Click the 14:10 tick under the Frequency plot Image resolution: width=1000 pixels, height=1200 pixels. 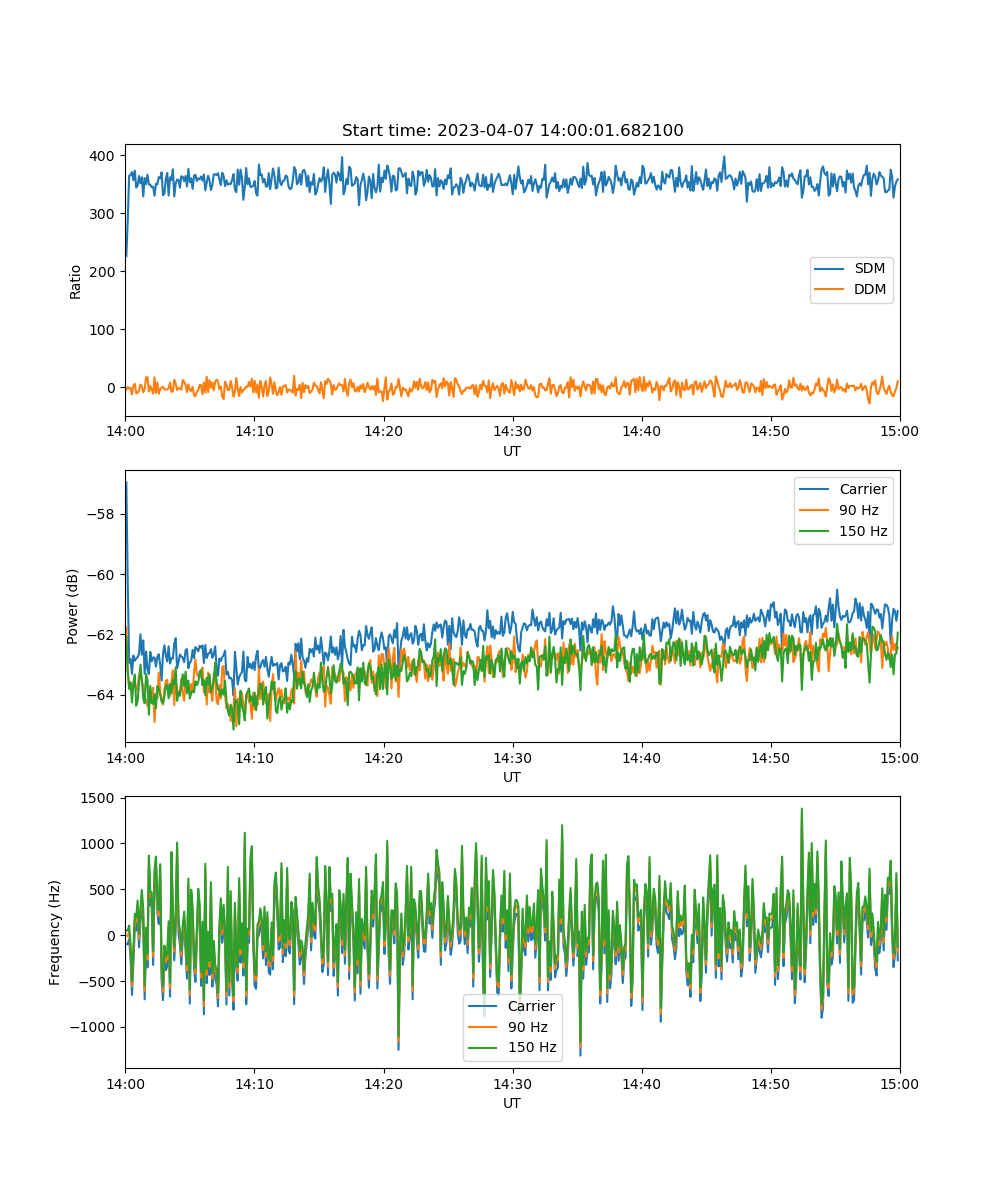tap(254, 1083)
